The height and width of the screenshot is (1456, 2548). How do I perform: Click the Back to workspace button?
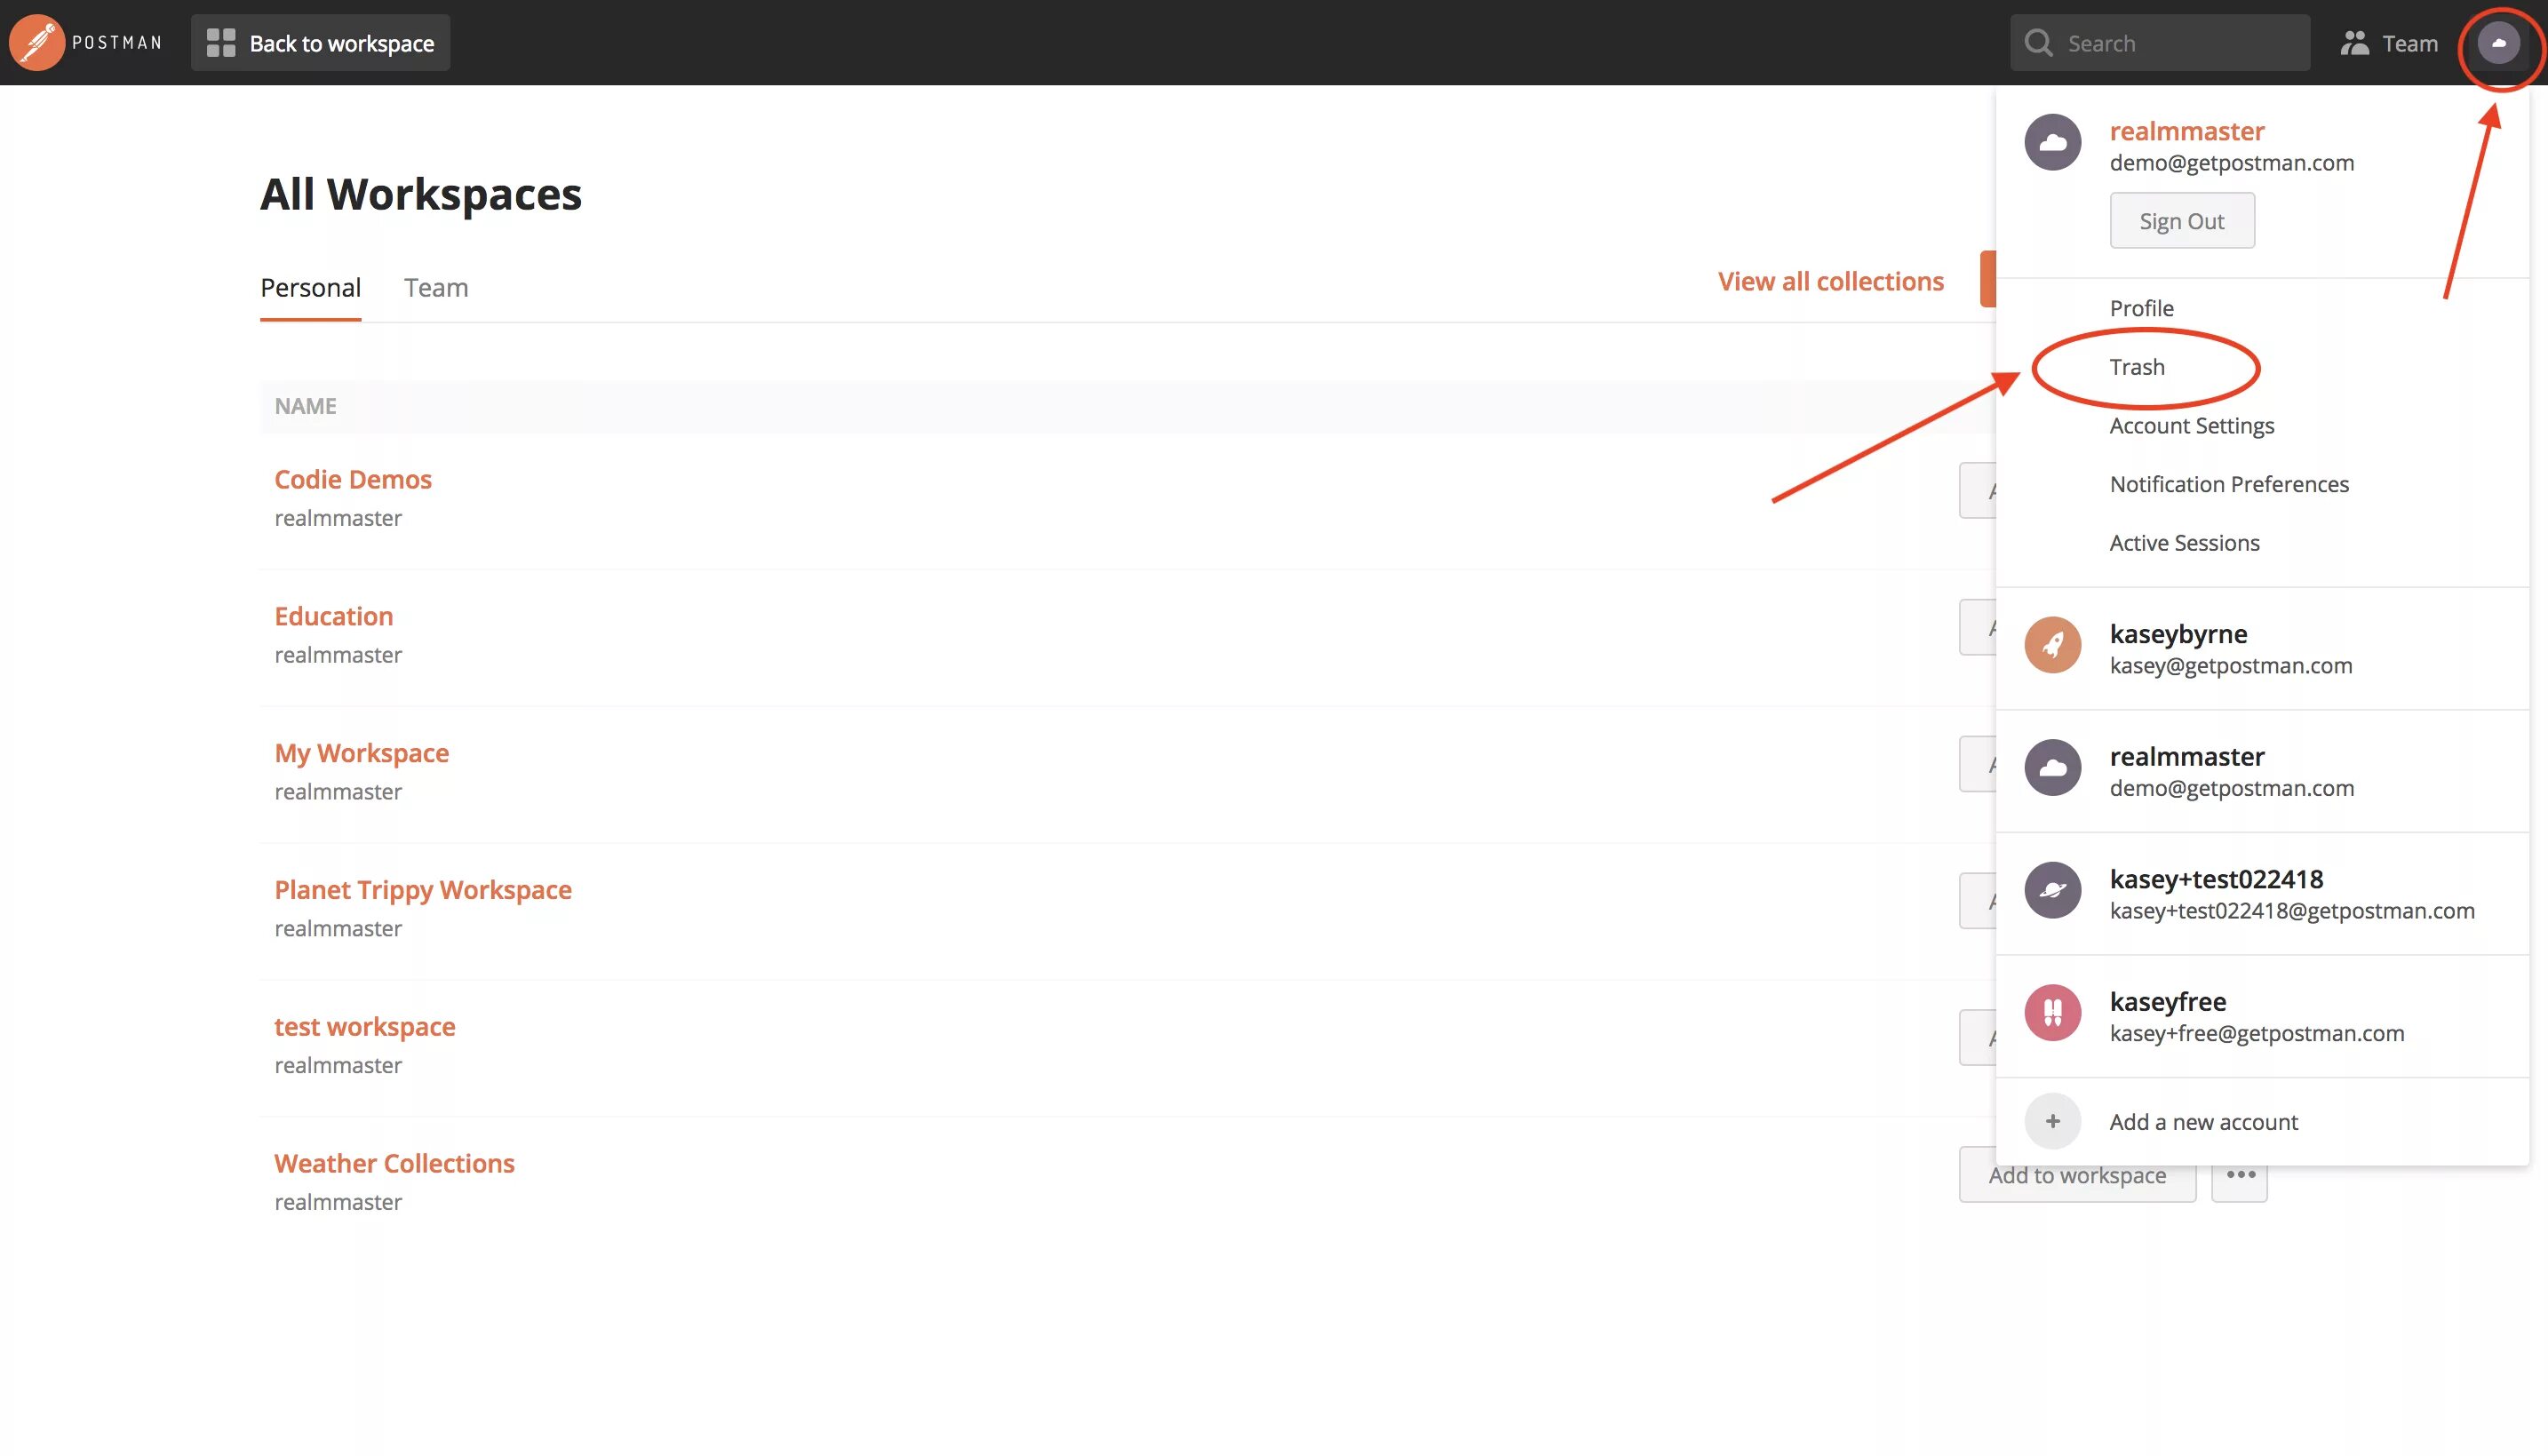320,43
